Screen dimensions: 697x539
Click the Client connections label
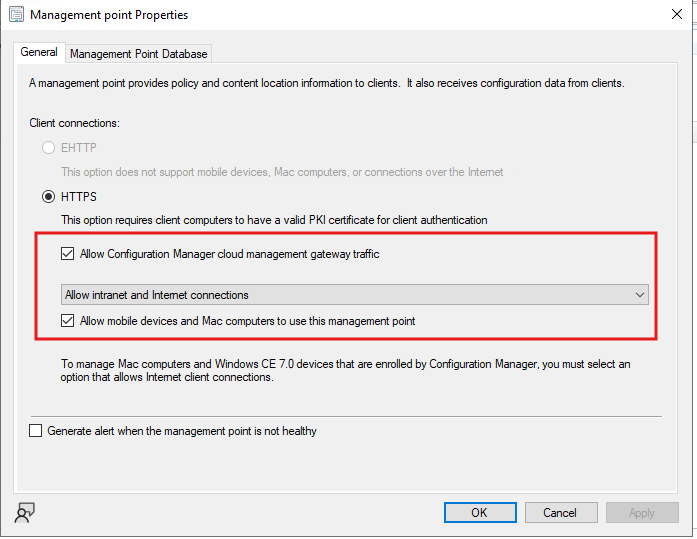click(x=75, y=122)
